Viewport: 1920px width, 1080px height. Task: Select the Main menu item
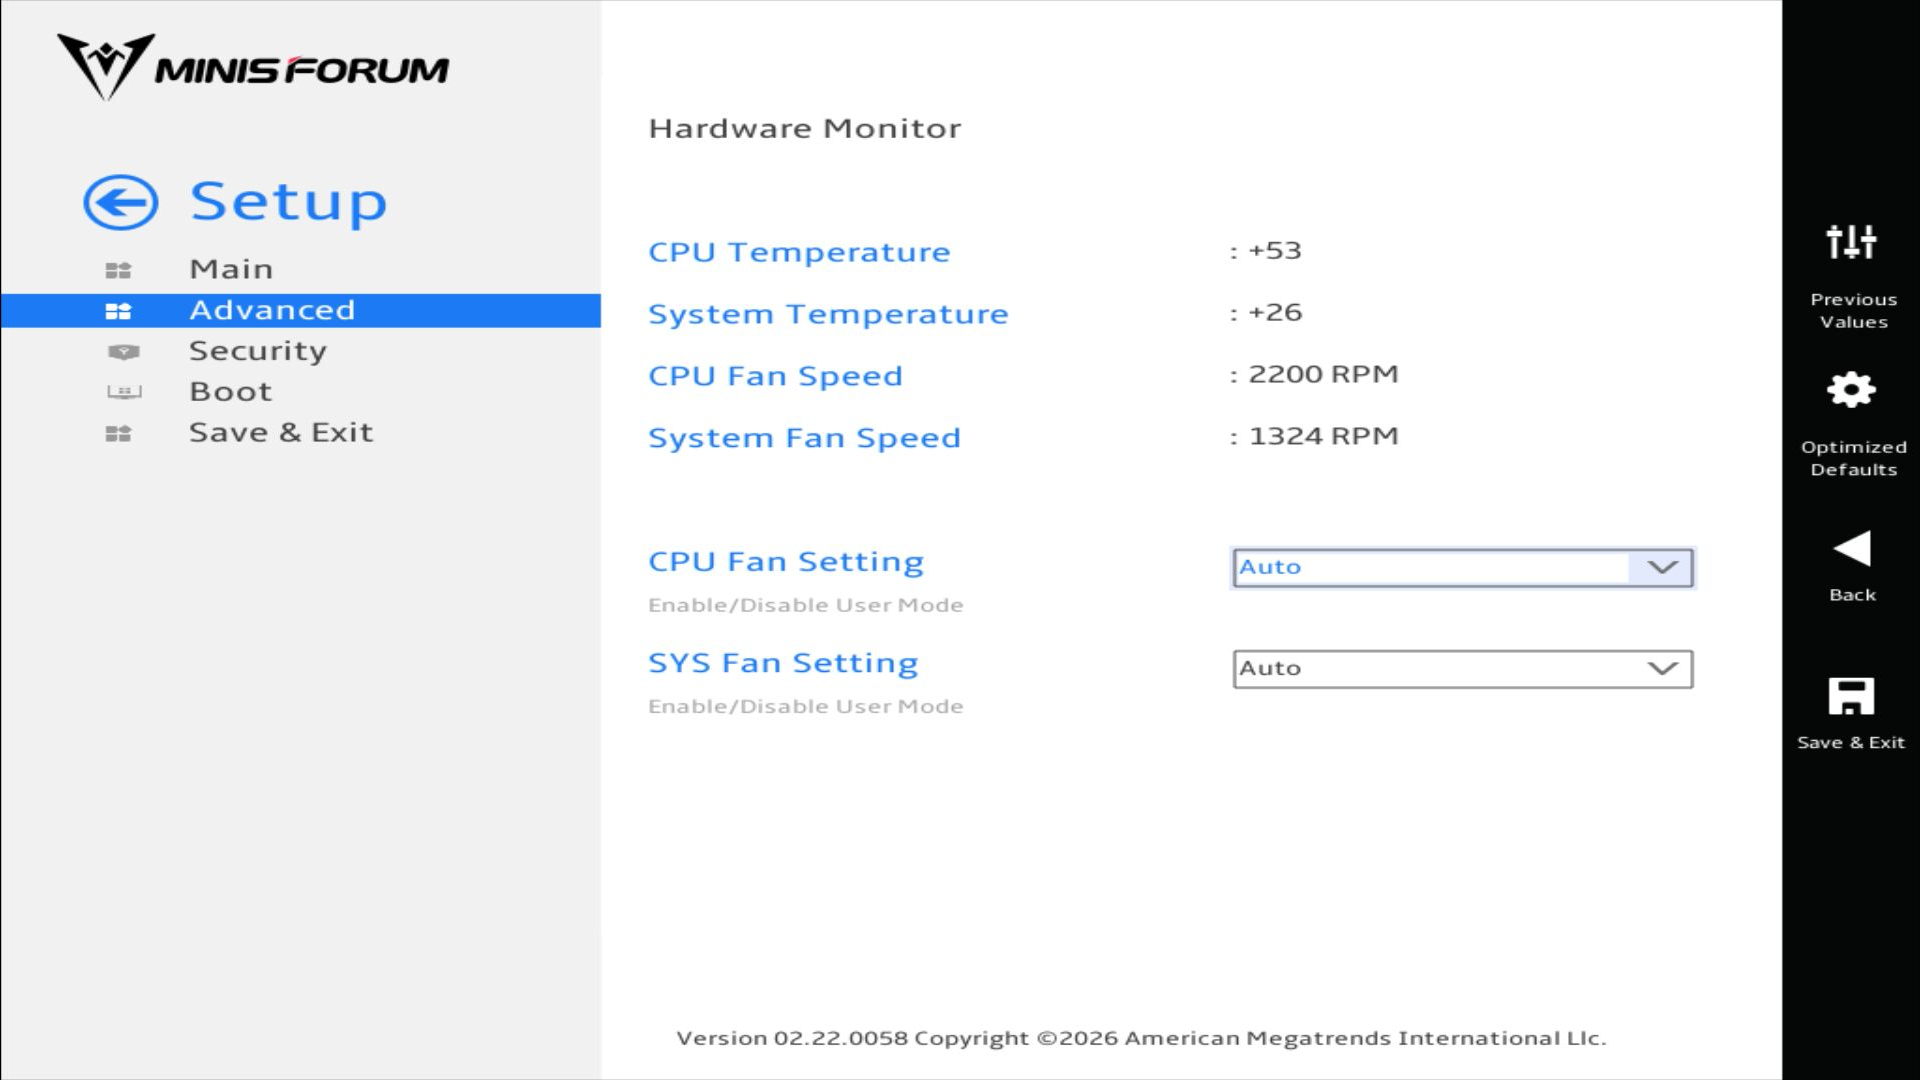click(x=231, y=269)
